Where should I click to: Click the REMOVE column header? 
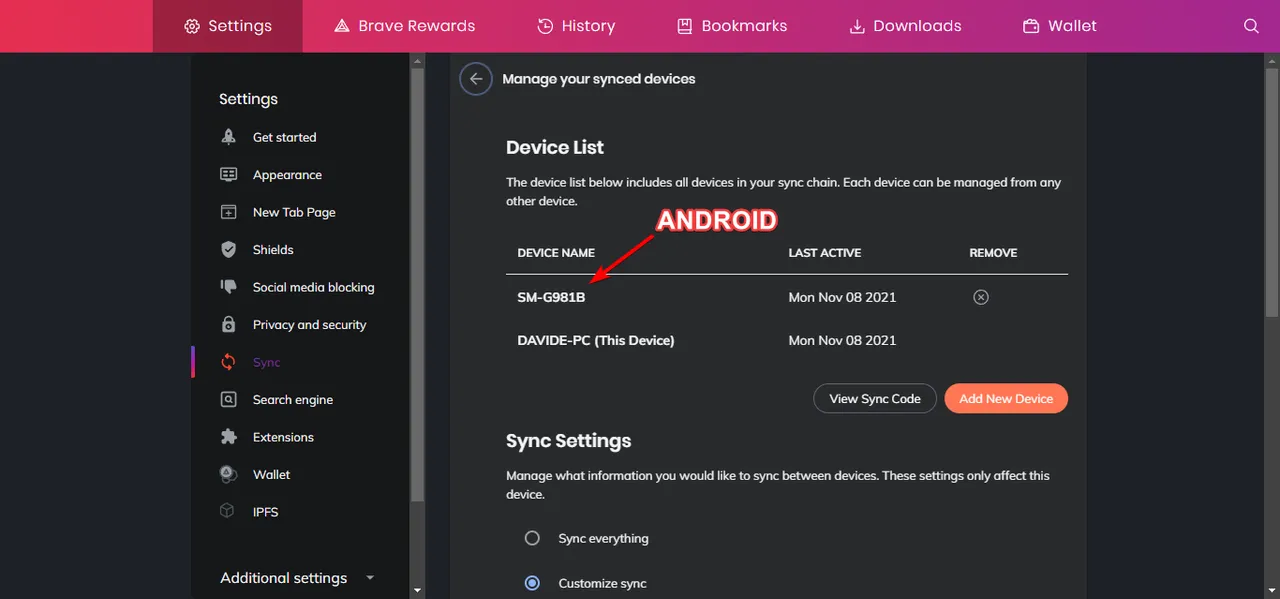coord(993,253)
